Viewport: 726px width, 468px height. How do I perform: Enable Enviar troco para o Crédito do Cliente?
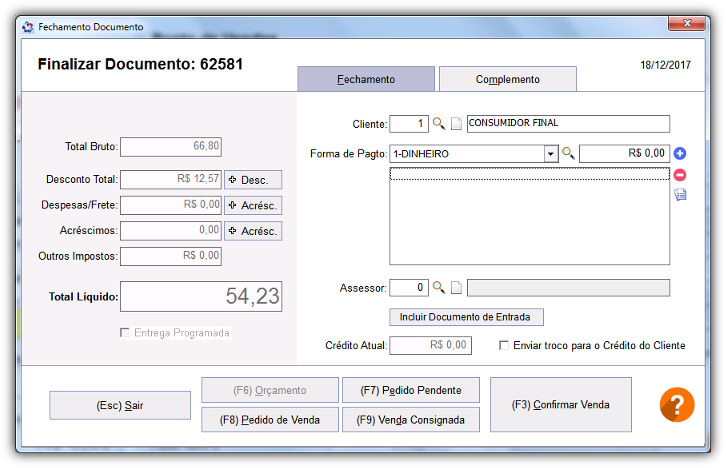coord(504,345)
